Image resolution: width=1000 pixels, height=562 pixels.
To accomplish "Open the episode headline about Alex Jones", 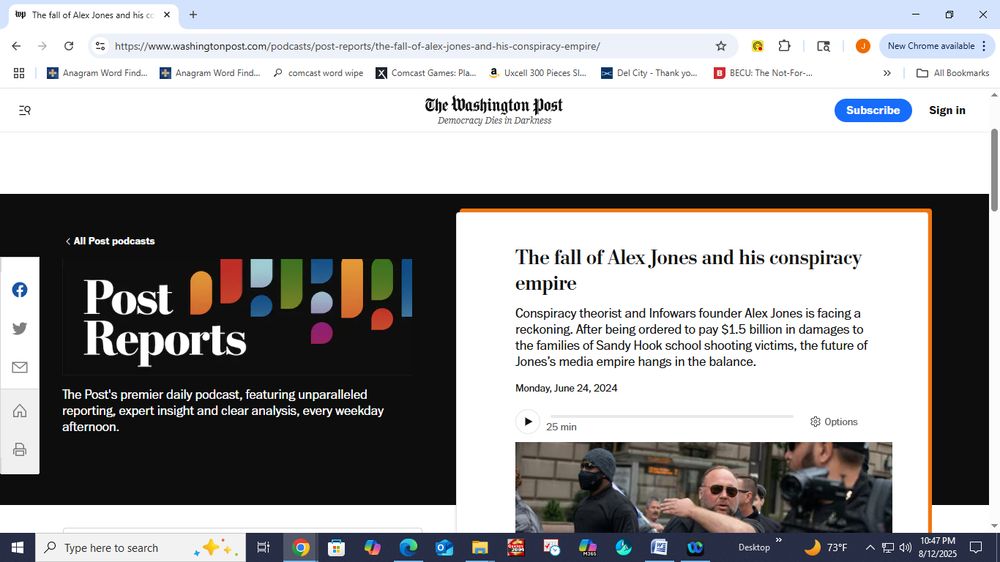I will [688, 270].
